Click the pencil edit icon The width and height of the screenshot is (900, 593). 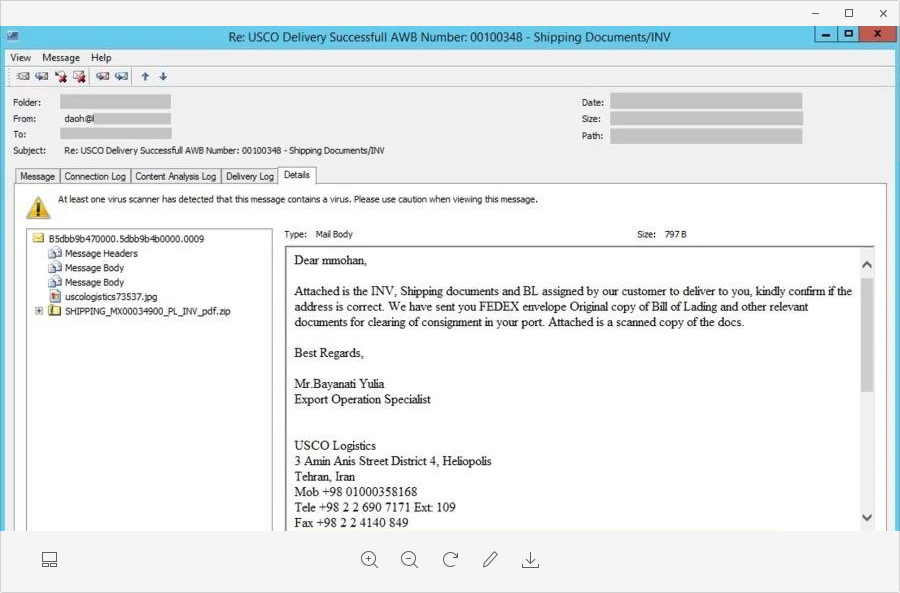(x=490, y=559)
